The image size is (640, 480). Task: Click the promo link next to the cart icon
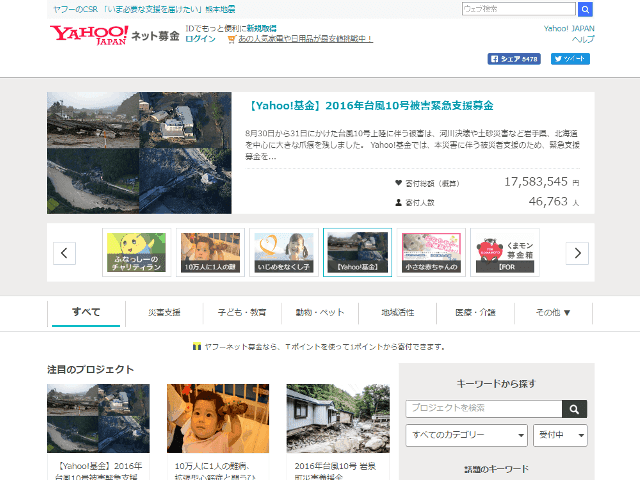pos(305,39)
